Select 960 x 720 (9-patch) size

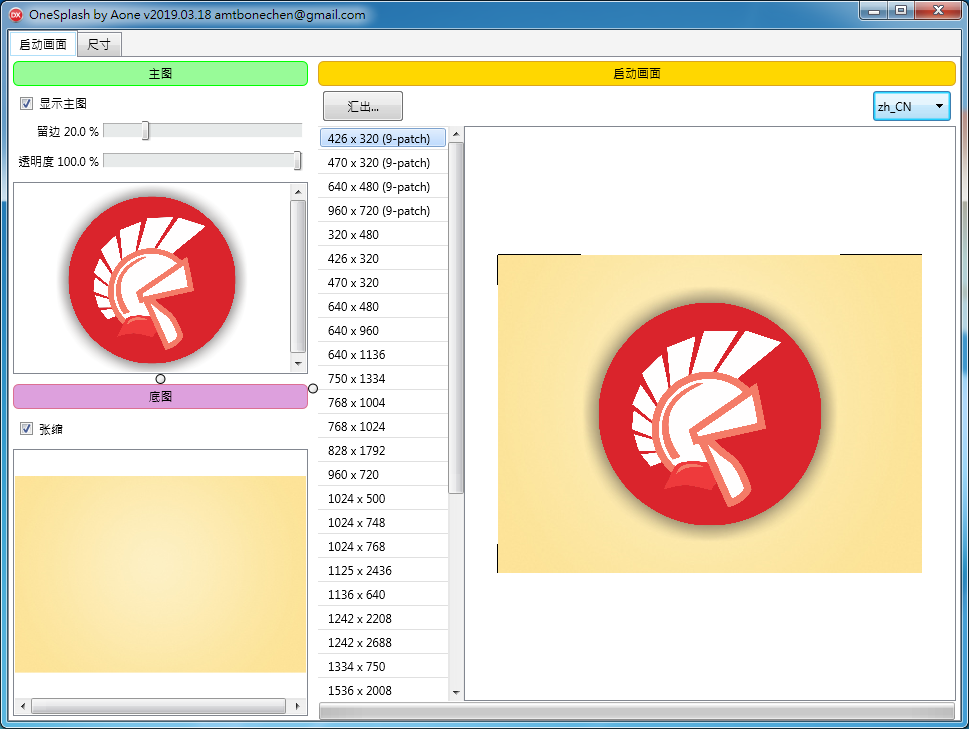[383, 211]
